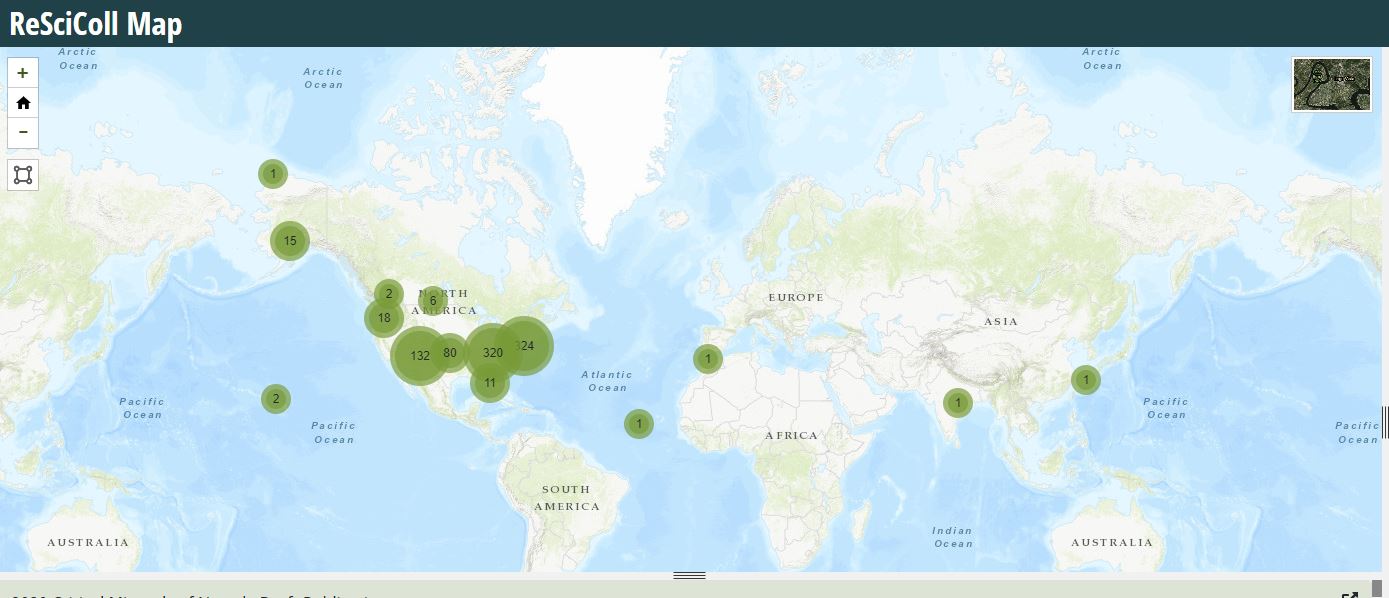Zoom out using the minus button
This screenshot has height=598, width=1389.
[x=23, y=132]
